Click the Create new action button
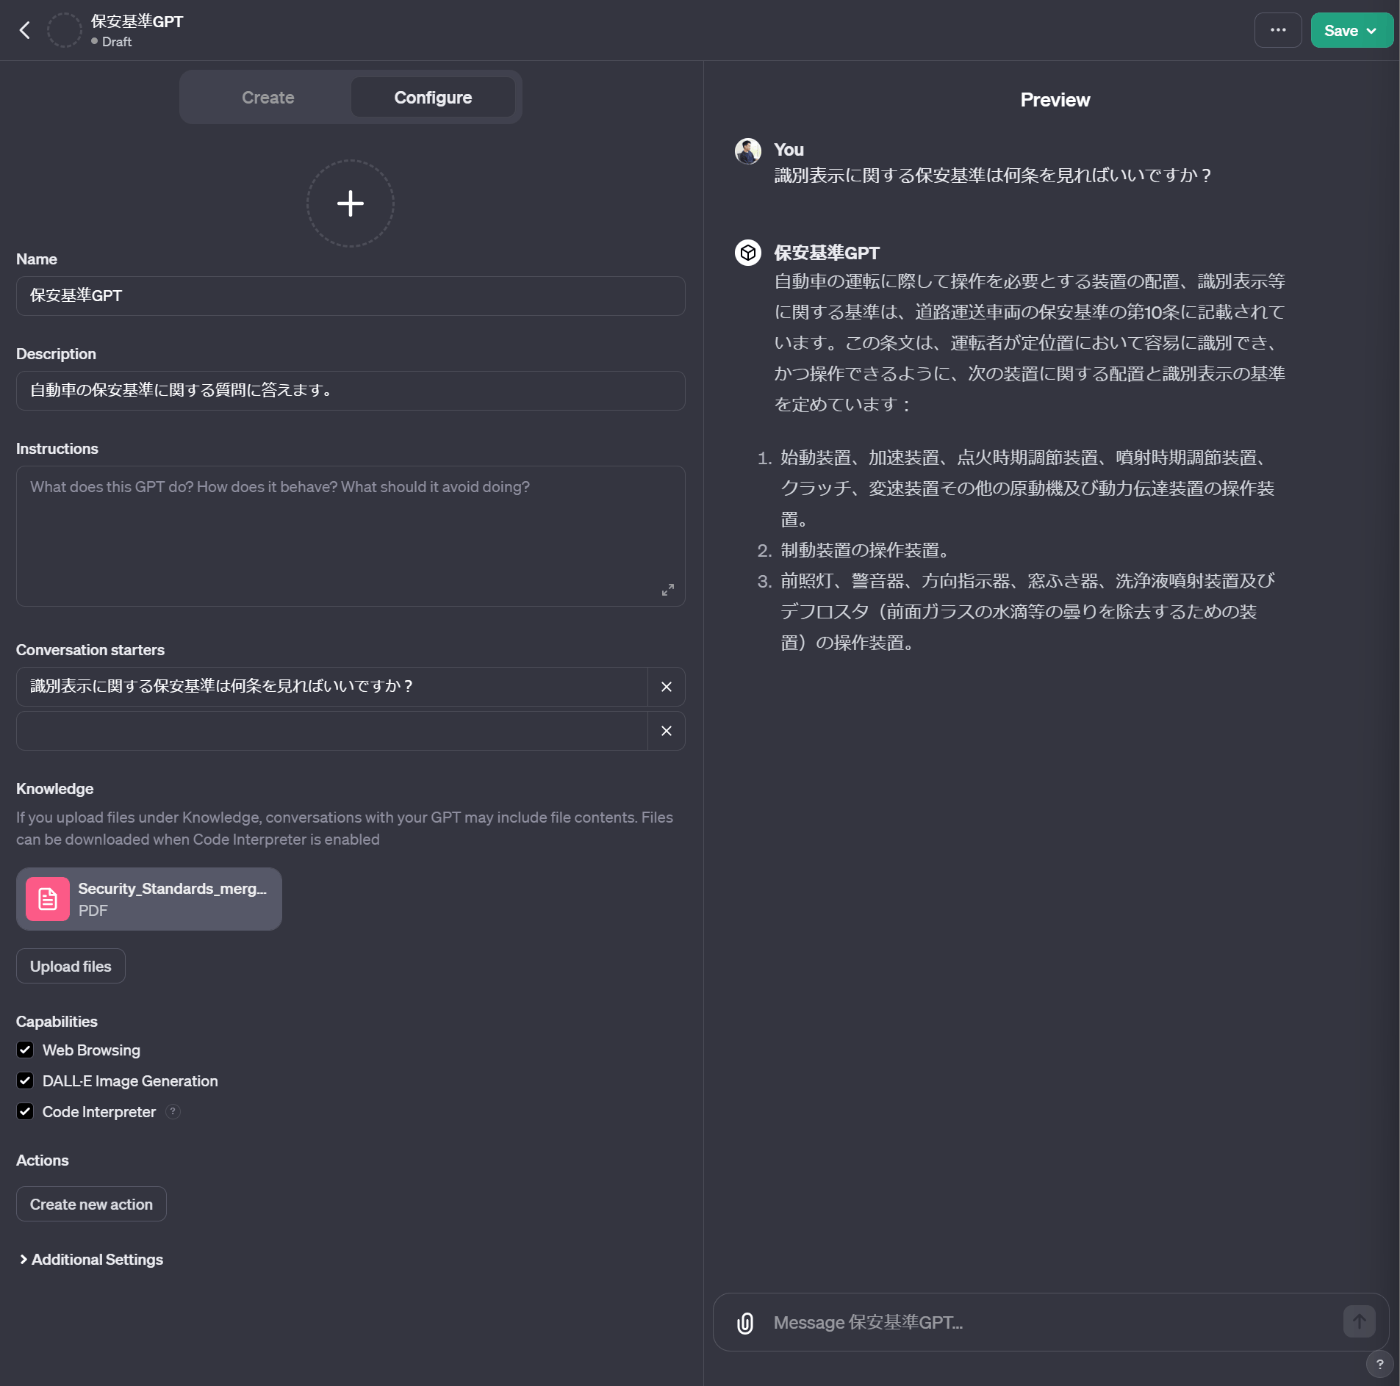 (x=91, y=1204)
